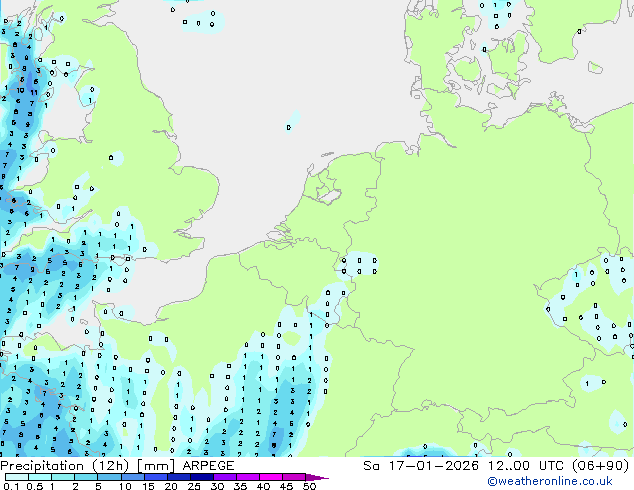Click the '0.1' legend scale label

(11, 486)
